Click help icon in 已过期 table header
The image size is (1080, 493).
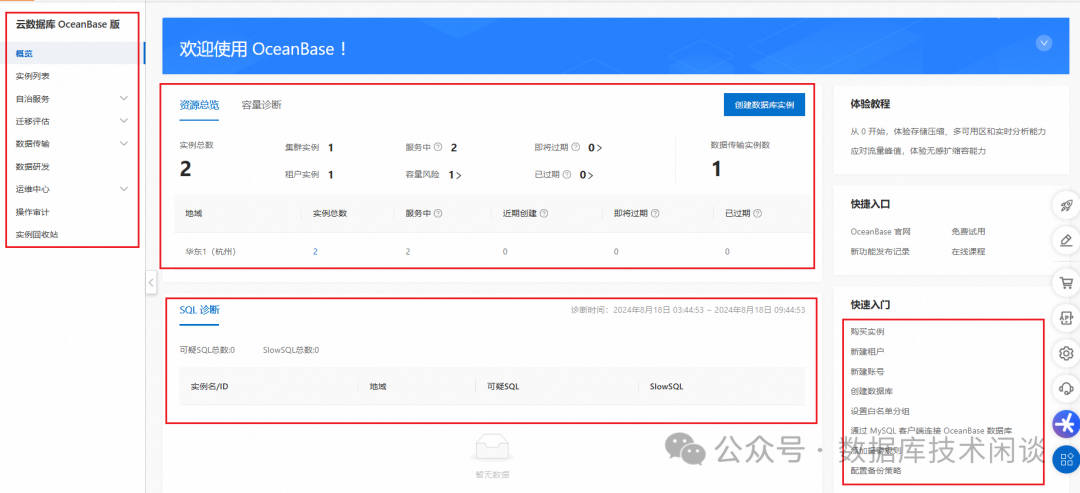pos(758,213)
